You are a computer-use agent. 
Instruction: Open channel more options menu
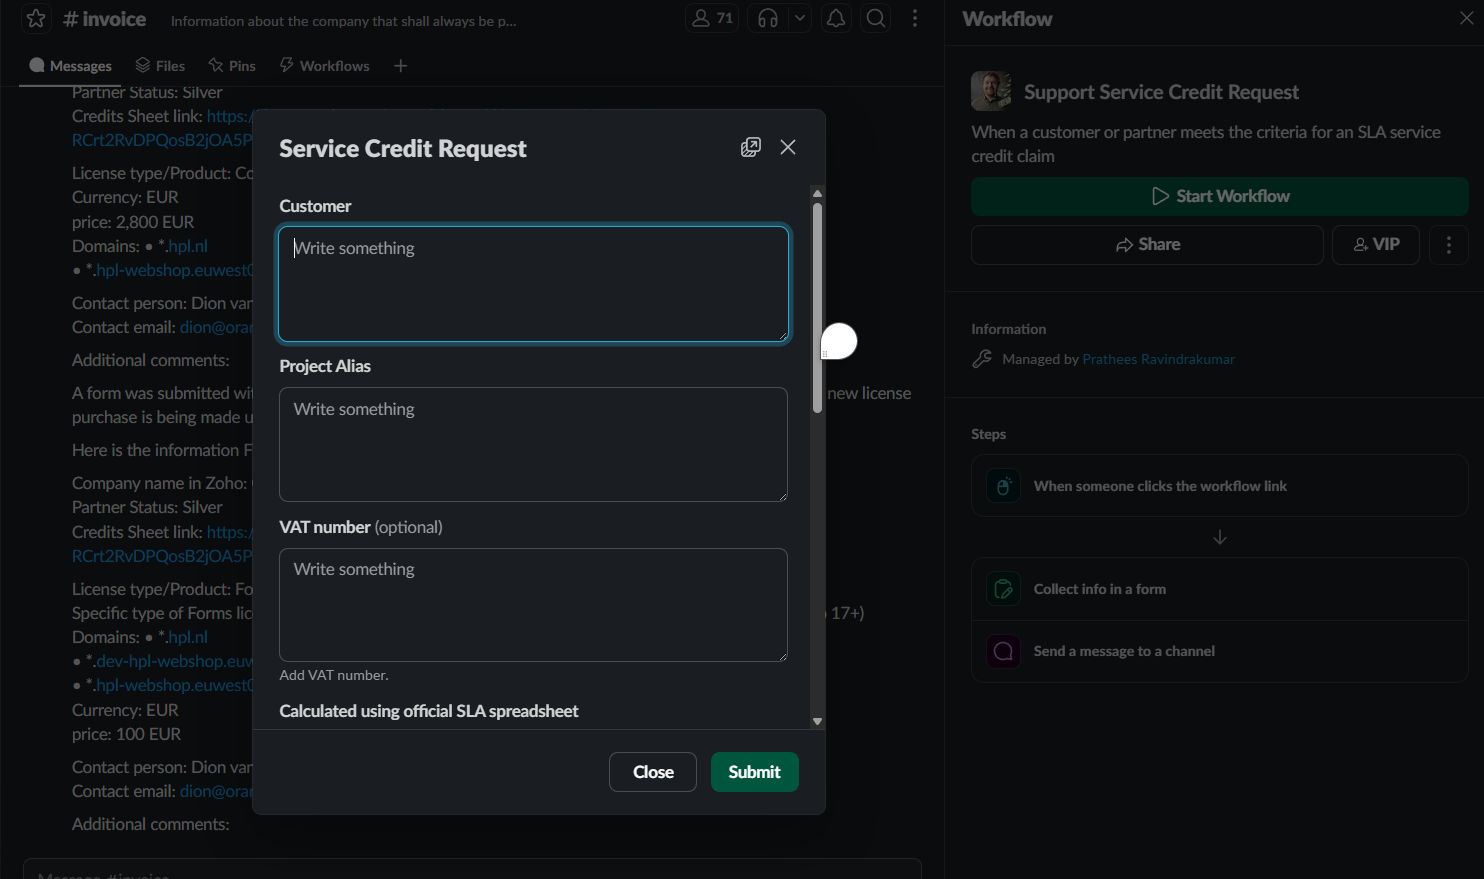pyautogui.click(x=915, y=19)
